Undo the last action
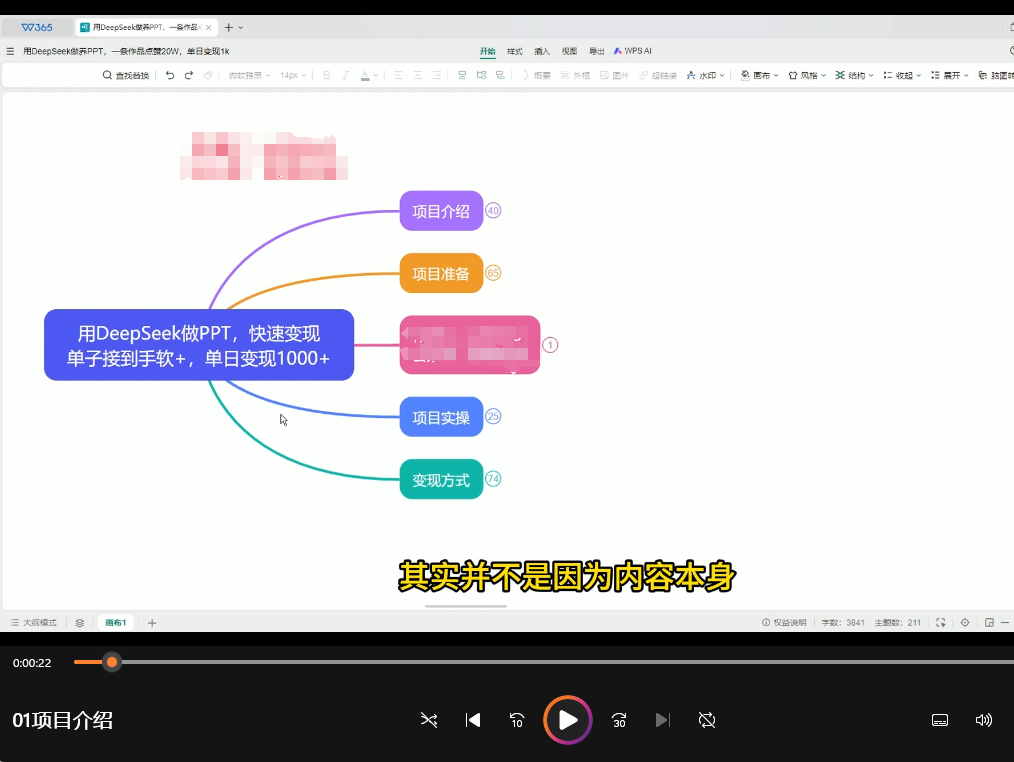The width and height of the screenshot is (1014, 762). click(x=170, y=75)
